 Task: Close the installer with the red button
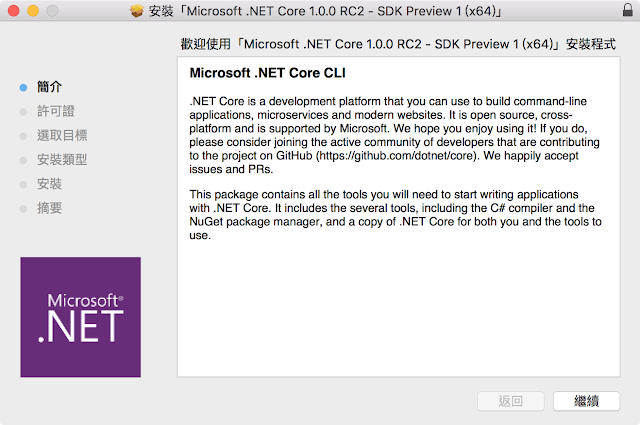pyautogui.click(x=13, y=11)
